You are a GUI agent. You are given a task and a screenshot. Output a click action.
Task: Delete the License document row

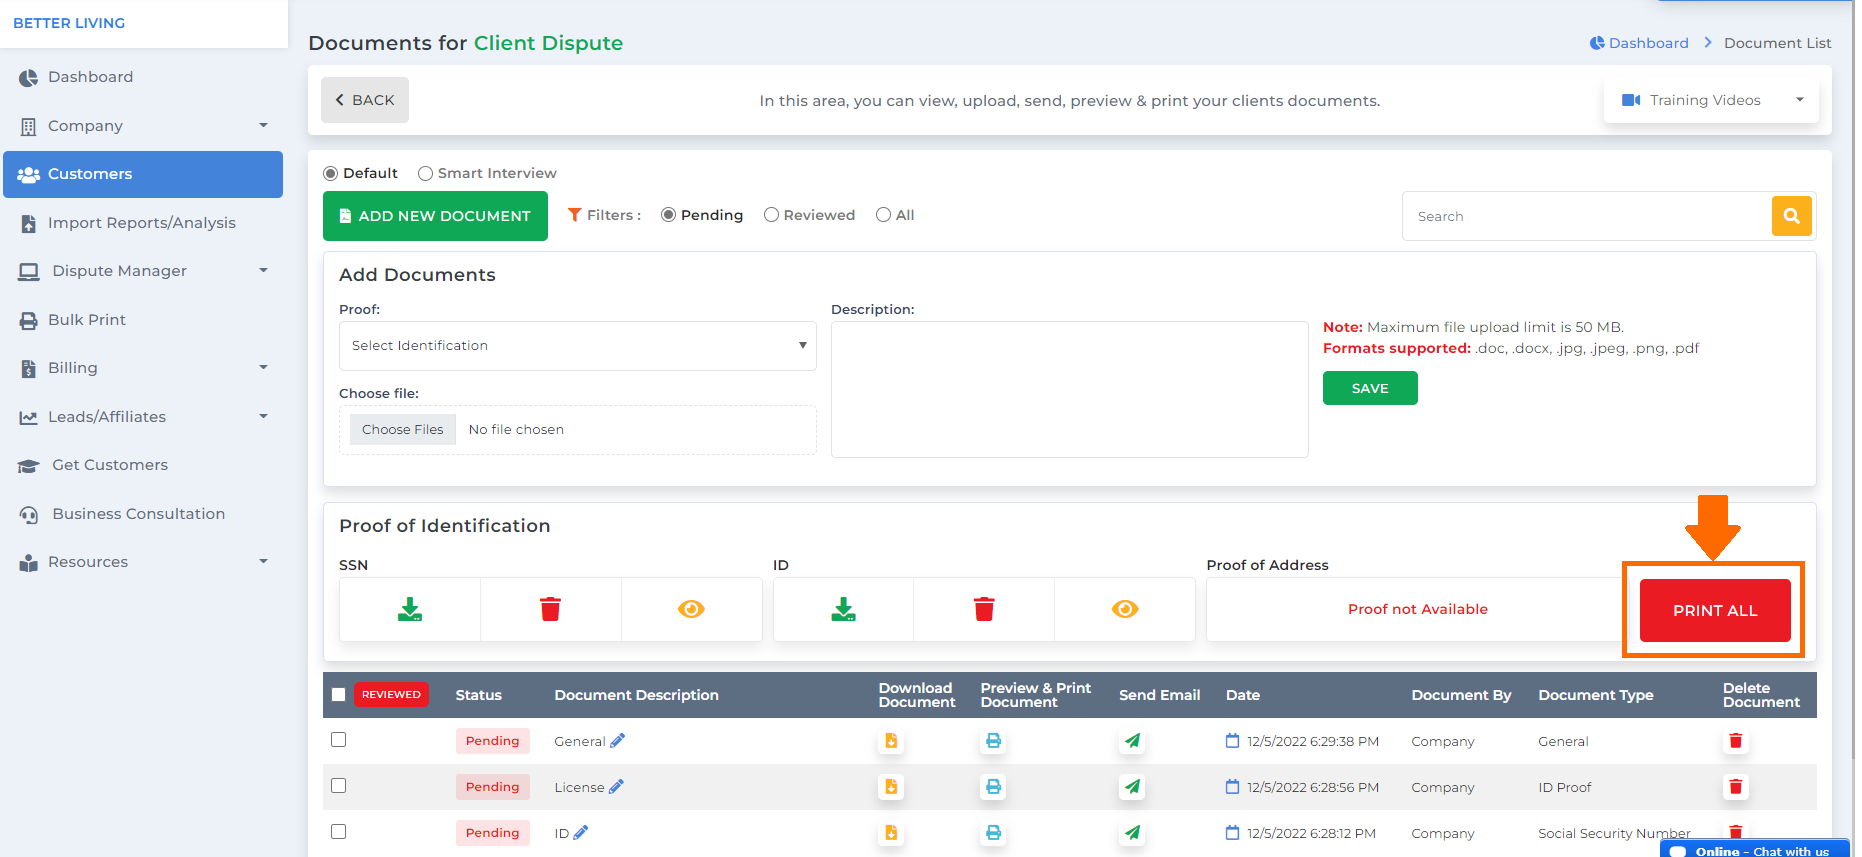1736,787
